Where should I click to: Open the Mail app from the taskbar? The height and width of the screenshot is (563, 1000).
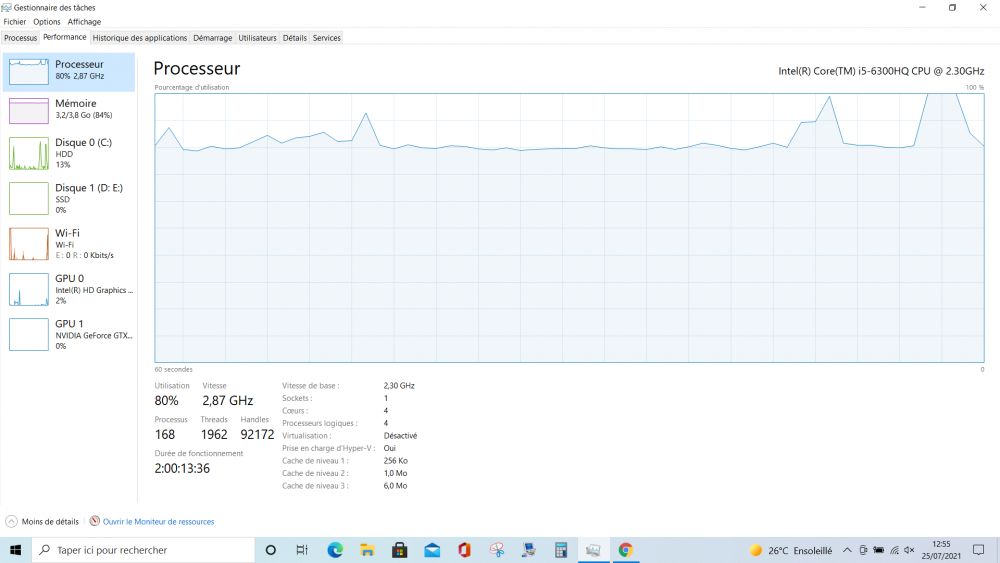432,550
